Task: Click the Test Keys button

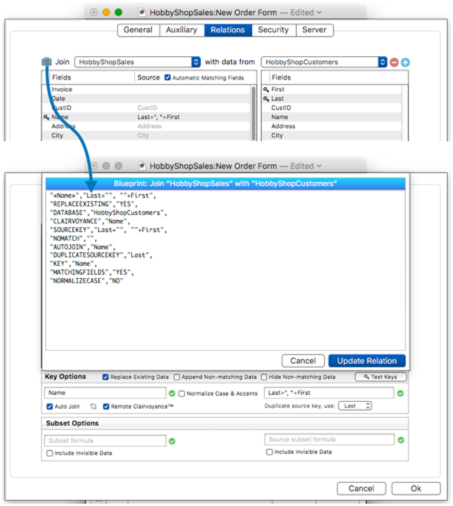Action: coord(381,377)
